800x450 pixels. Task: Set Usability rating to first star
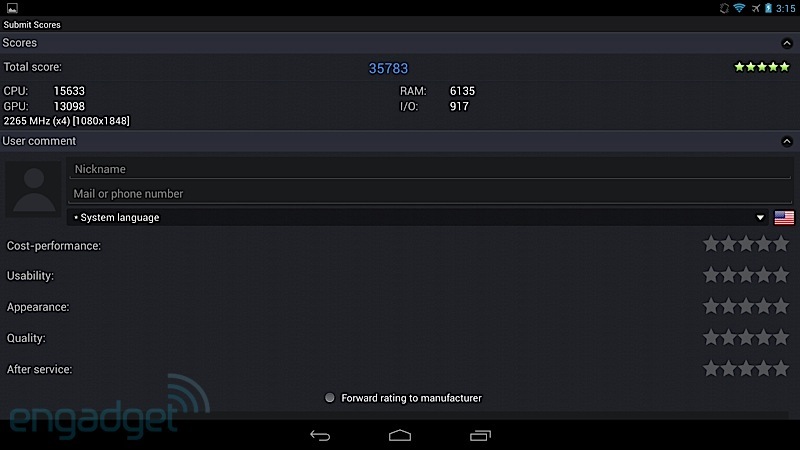coord(711,276)
